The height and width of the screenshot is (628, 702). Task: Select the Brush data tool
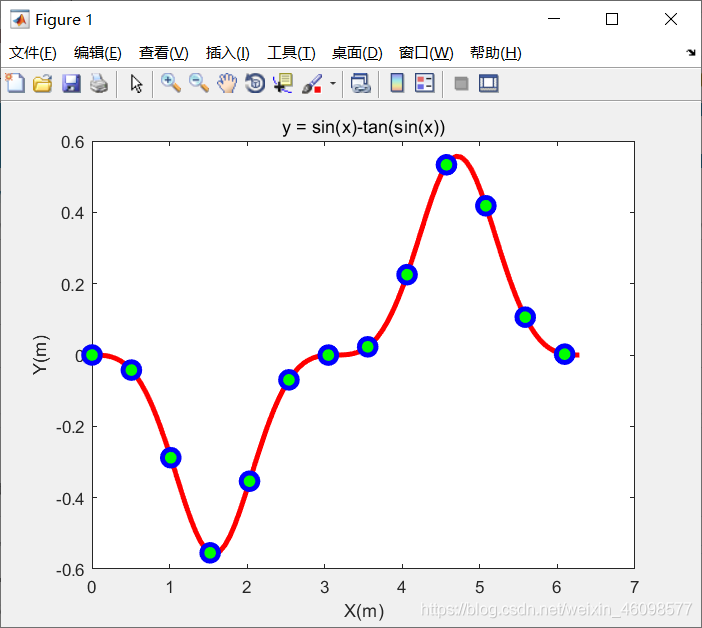(312, 83)
